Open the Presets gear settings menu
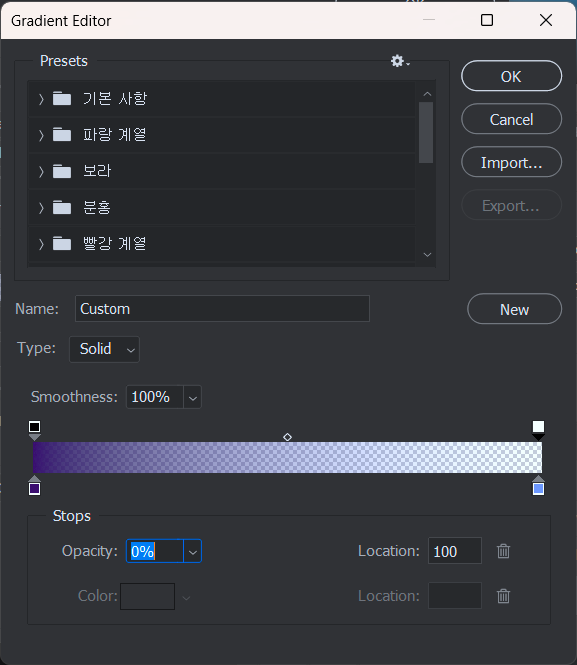This screenshot has height=665, width=577. point(400,61)
